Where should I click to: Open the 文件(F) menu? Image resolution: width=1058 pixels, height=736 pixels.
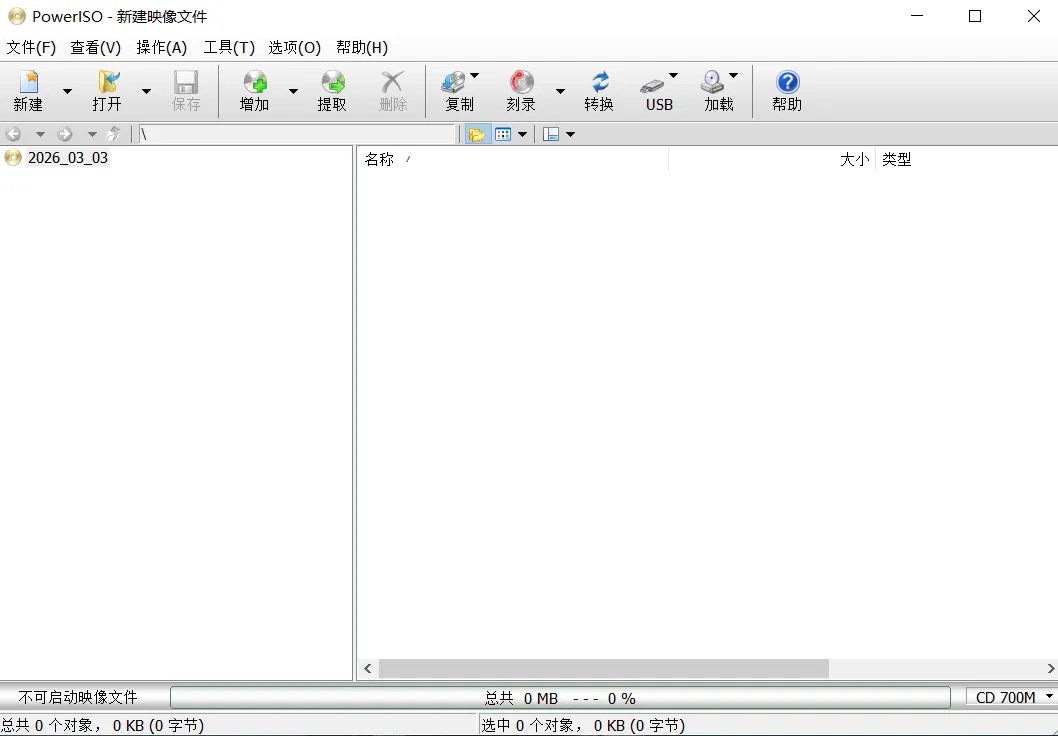[31, 47]
